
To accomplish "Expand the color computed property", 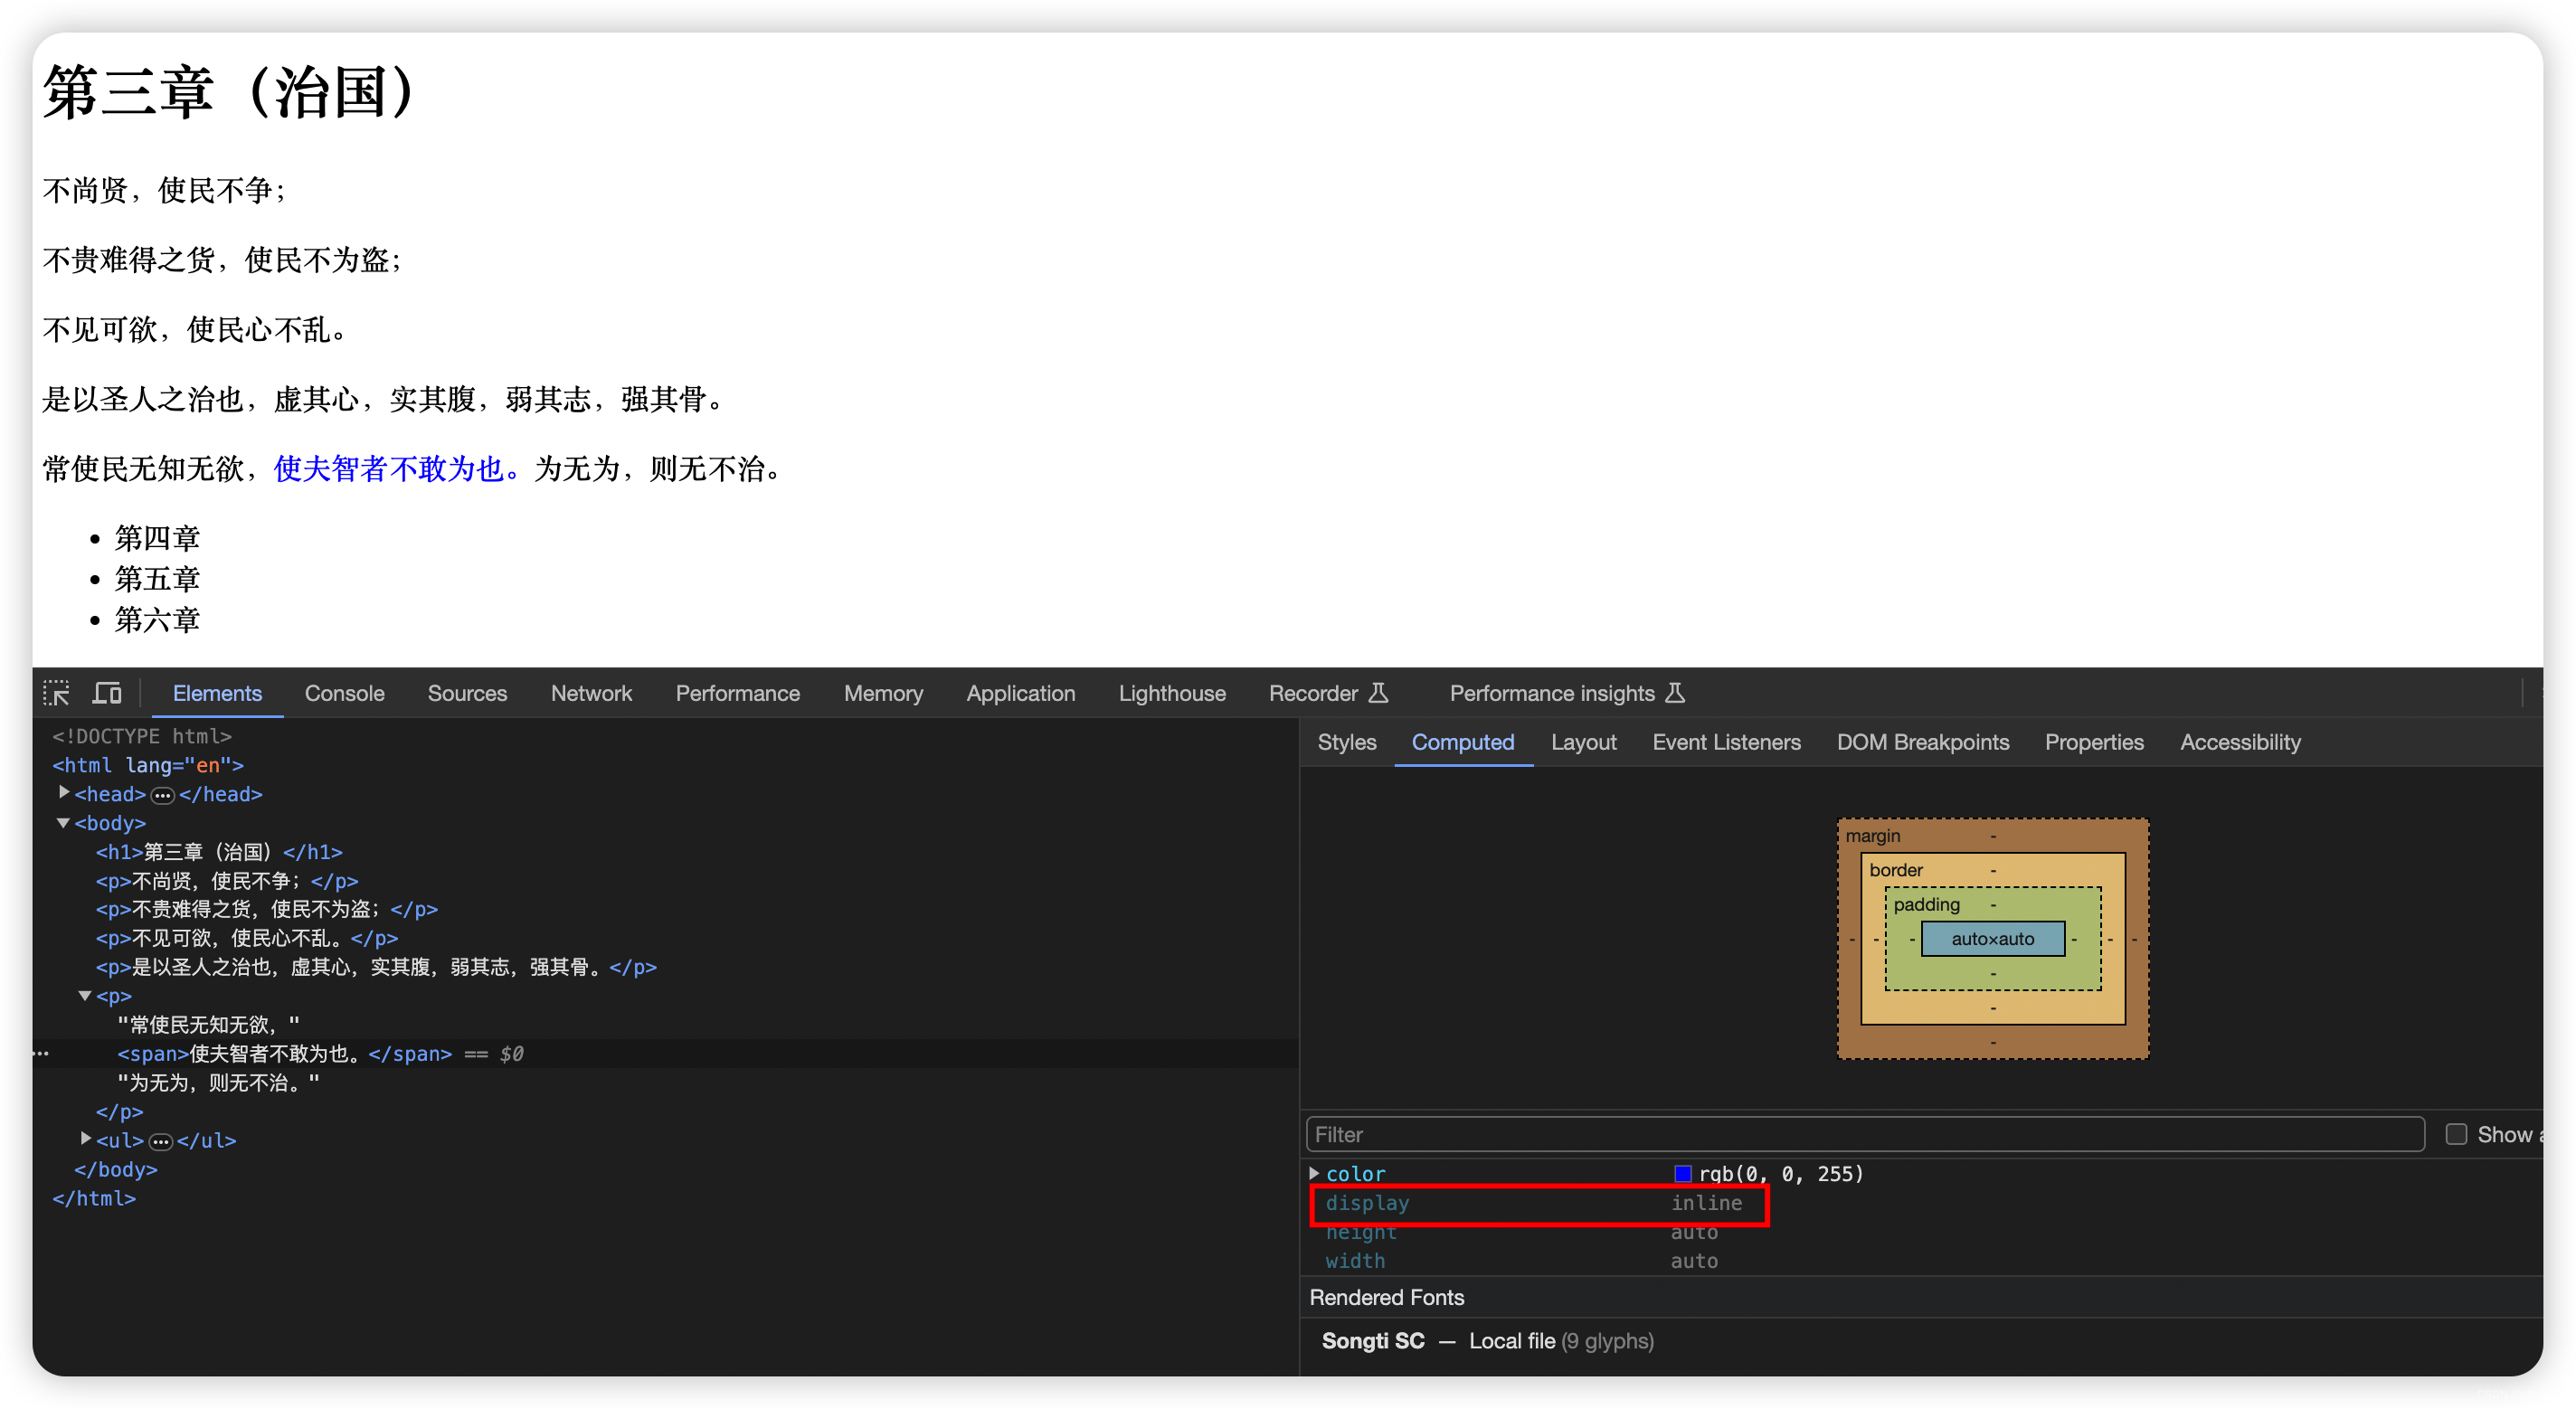I will click(1314, 1173).
